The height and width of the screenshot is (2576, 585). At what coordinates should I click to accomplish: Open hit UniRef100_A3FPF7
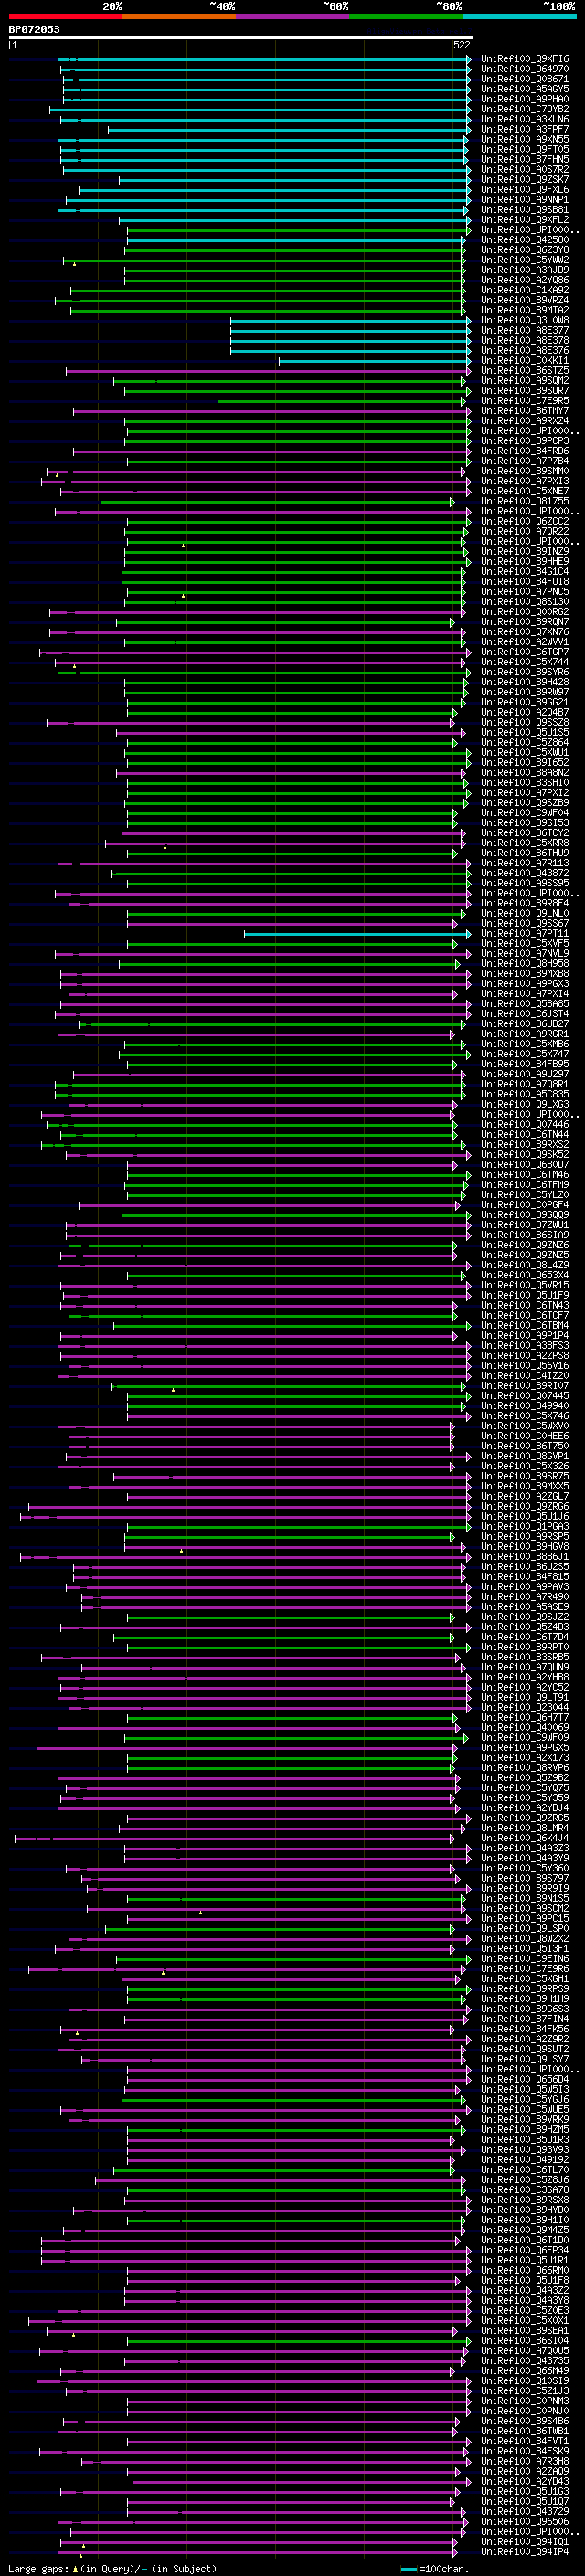point(525,129)
